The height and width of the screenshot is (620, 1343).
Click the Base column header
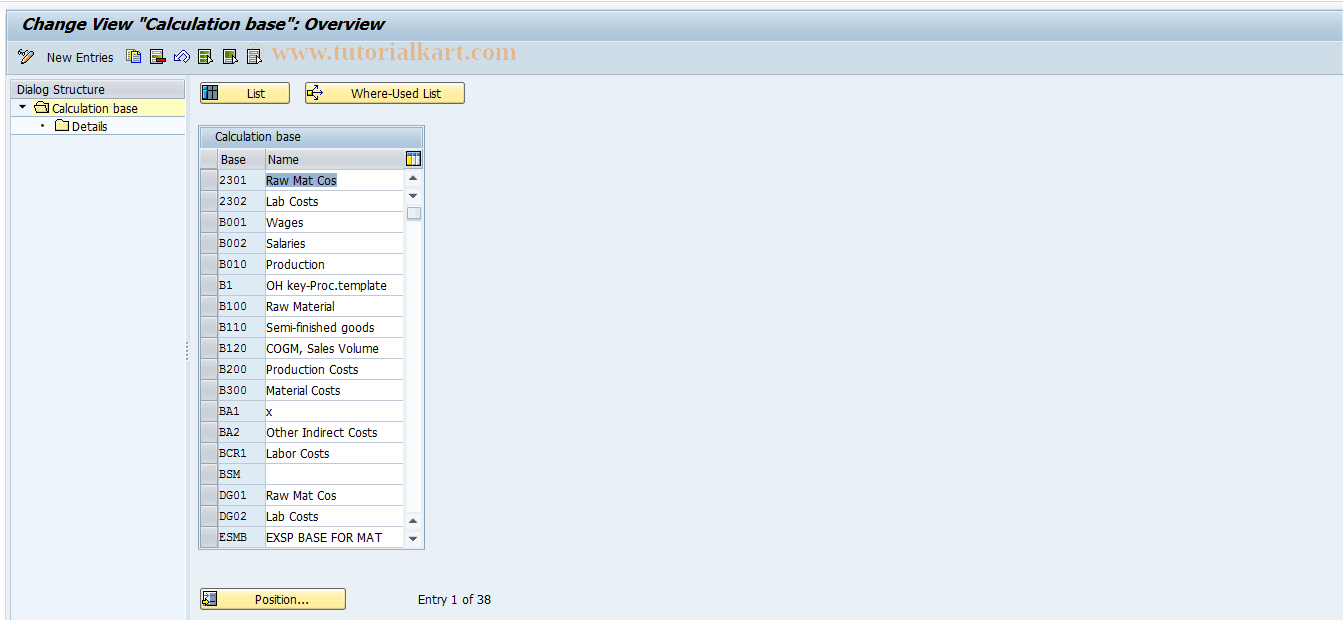pos(241,159)
